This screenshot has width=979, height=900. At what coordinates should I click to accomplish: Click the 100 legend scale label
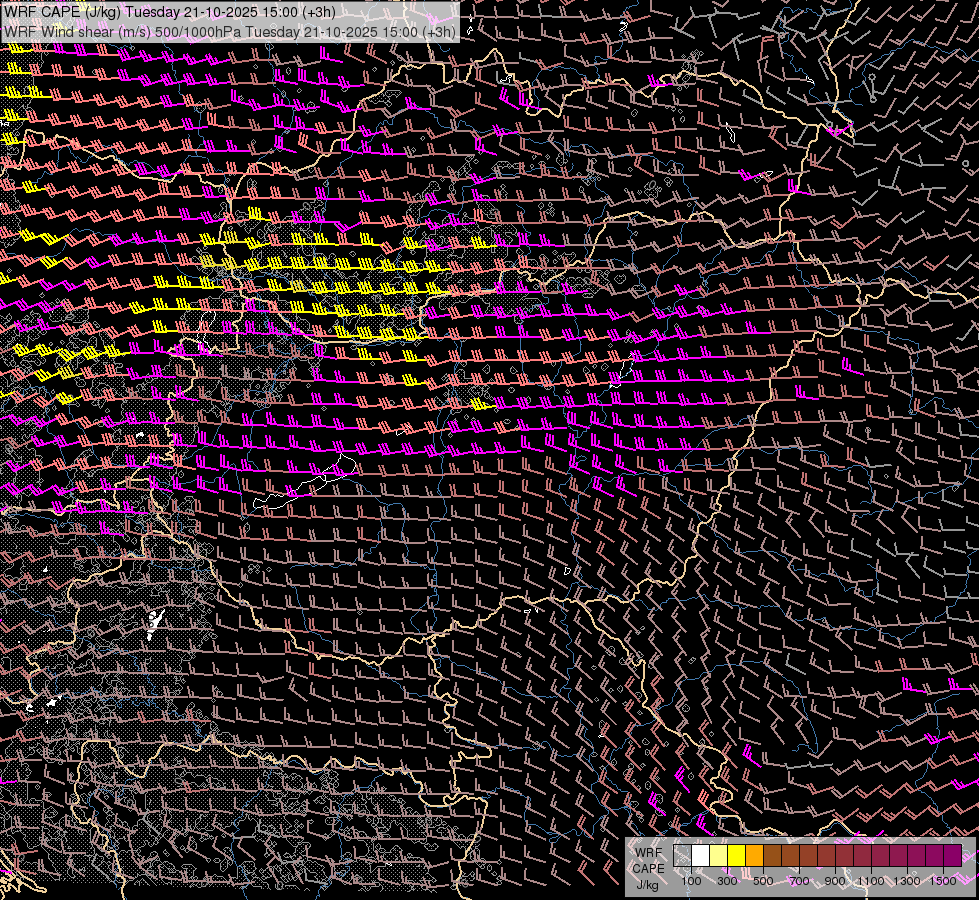click(x=691, y=881)
